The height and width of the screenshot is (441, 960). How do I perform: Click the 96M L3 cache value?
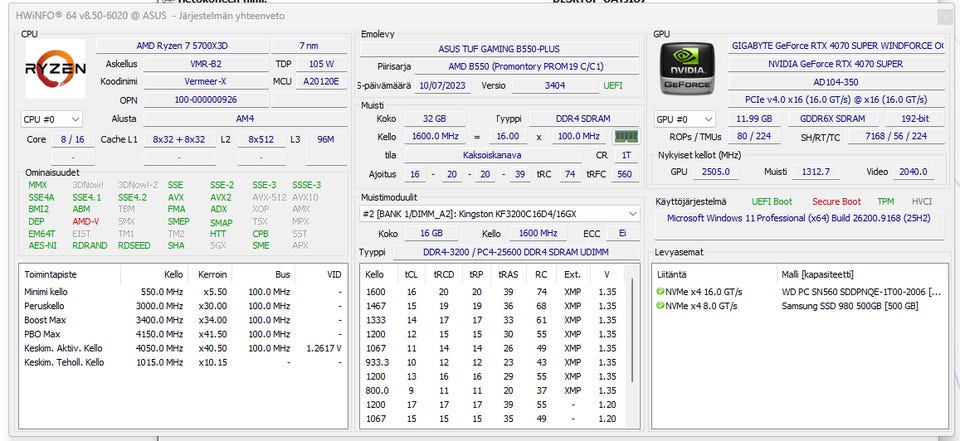pos(326,140)
